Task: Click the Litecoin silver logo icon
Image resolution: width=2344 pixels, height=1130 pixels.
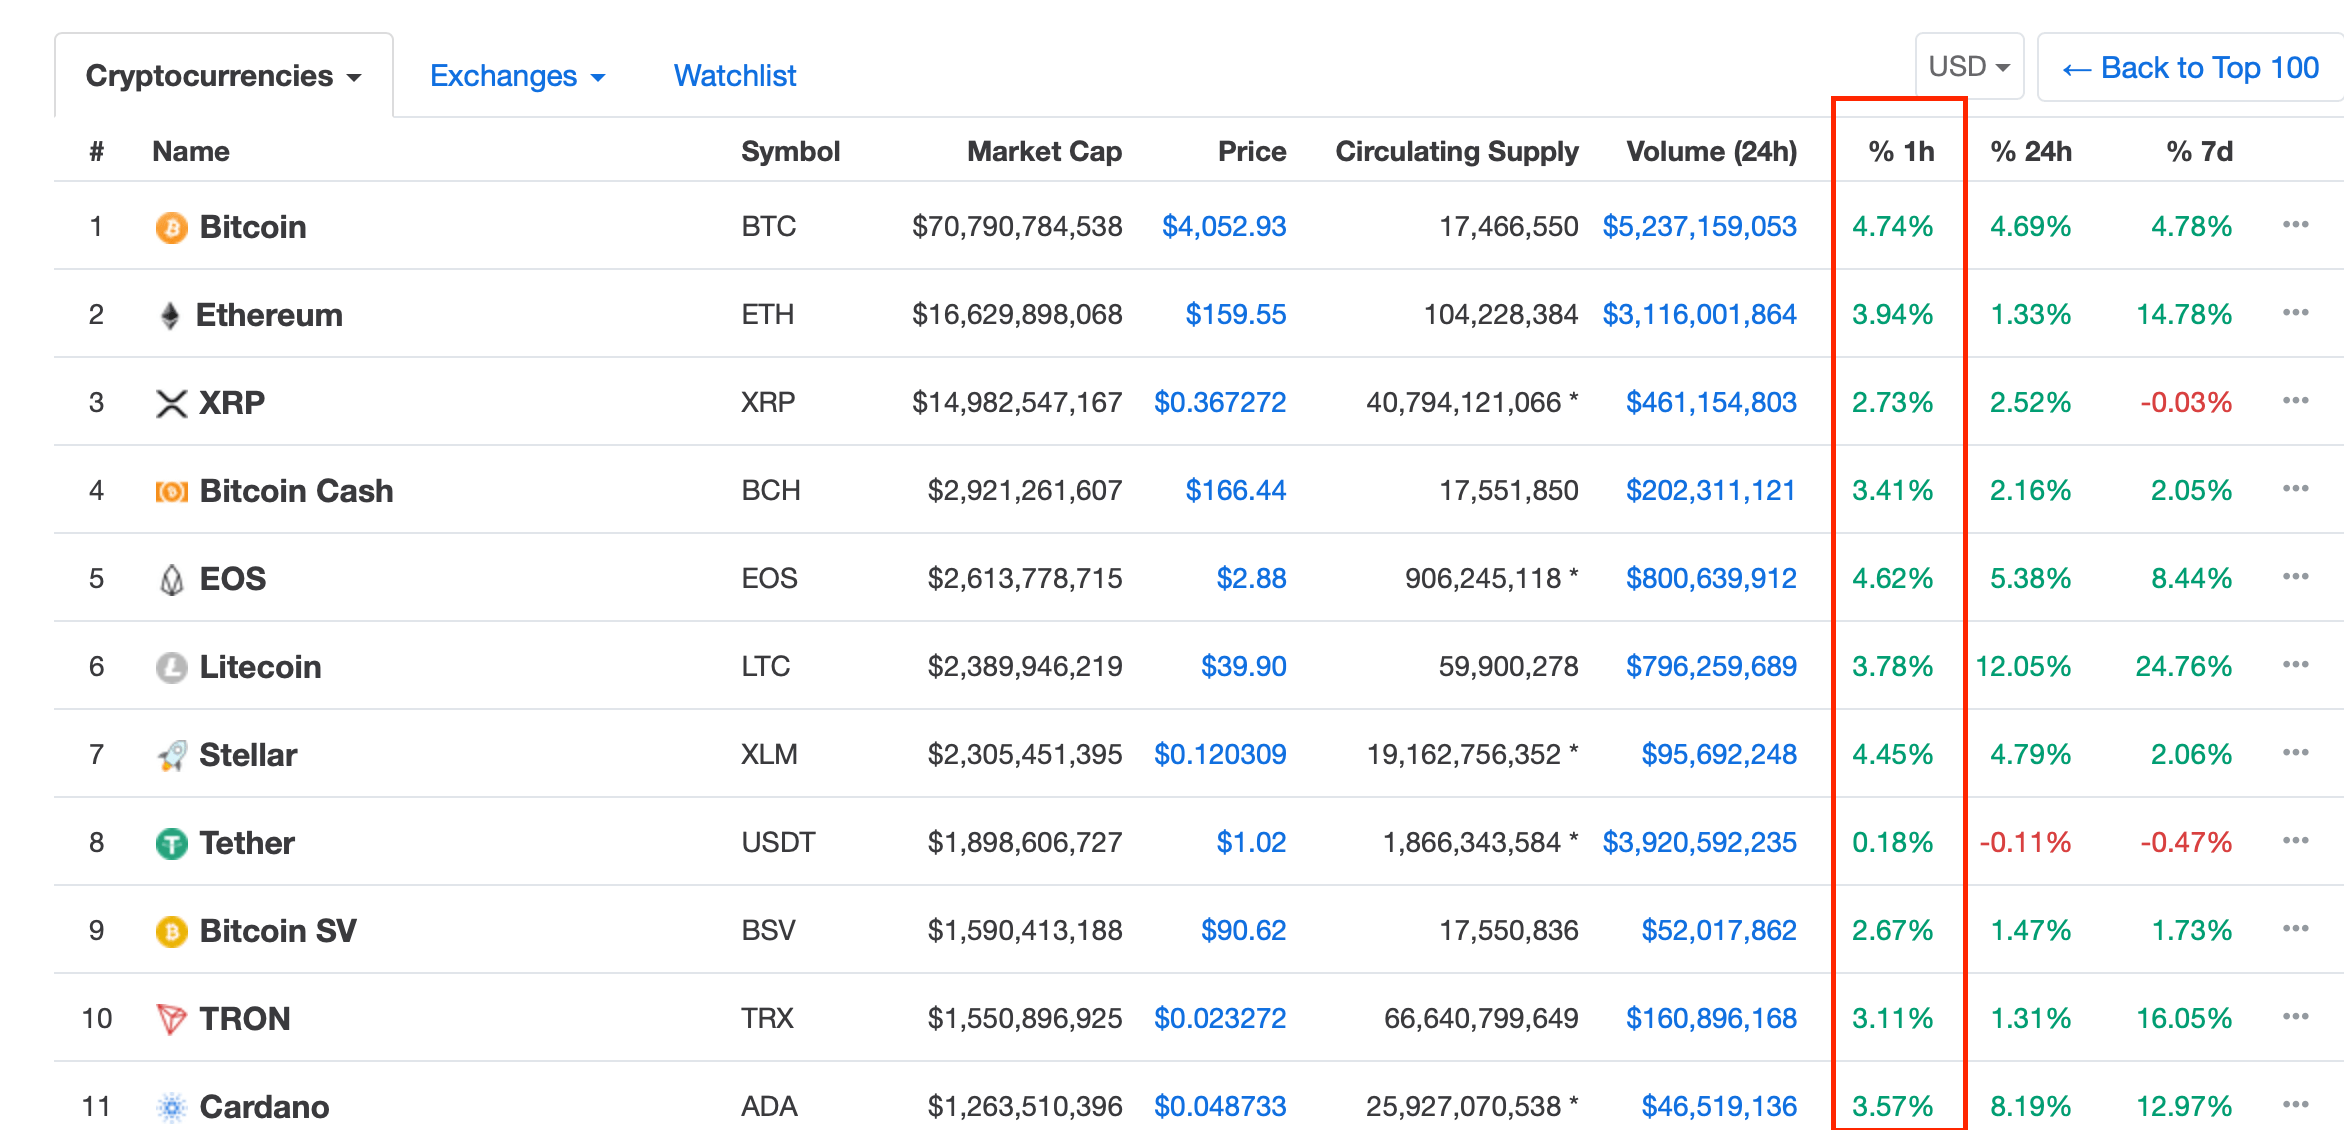Action: pyautogui.click(x=171, y=667)
